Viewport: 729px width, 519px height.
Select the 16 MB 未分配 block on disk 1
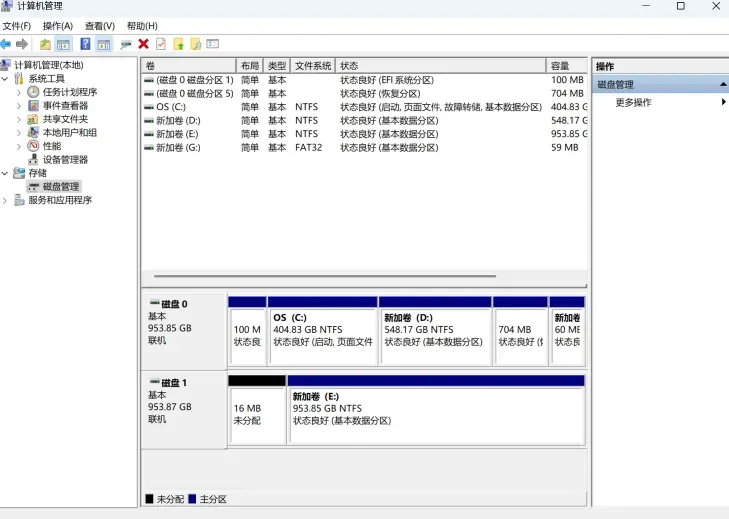pos(257,410)
